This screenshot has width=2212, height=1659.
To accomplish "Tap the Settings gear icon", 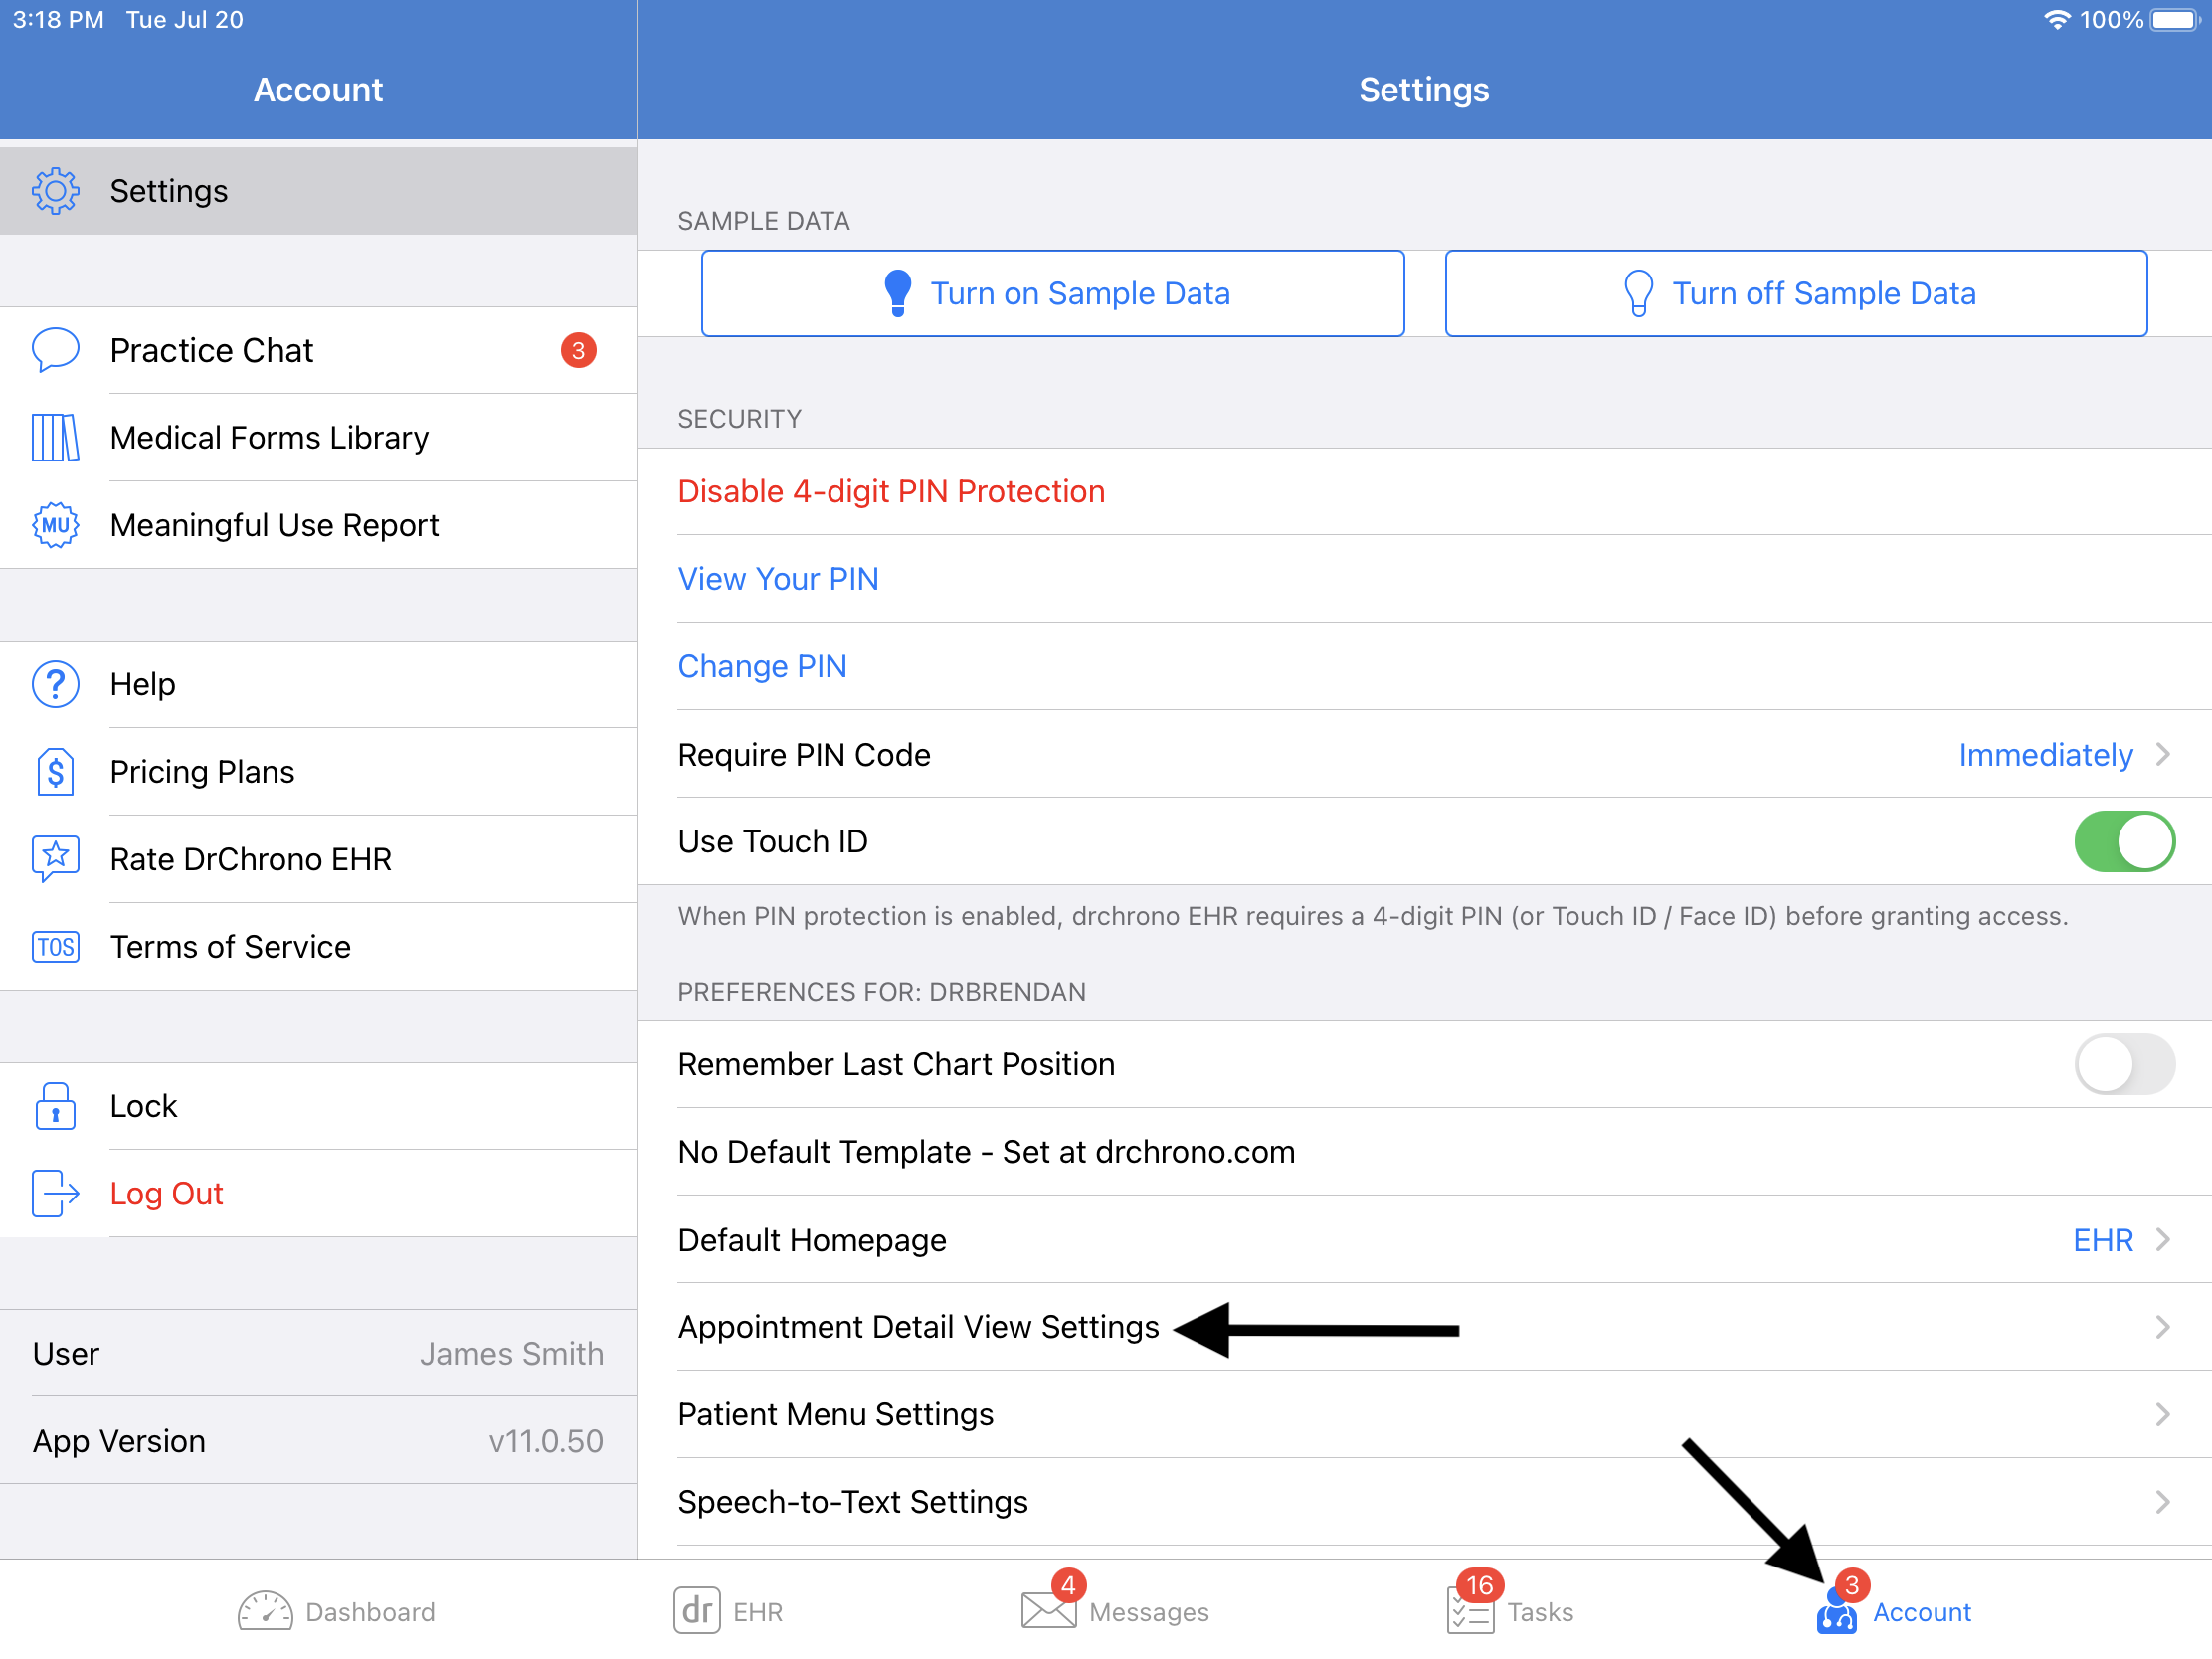I will 56,190.
